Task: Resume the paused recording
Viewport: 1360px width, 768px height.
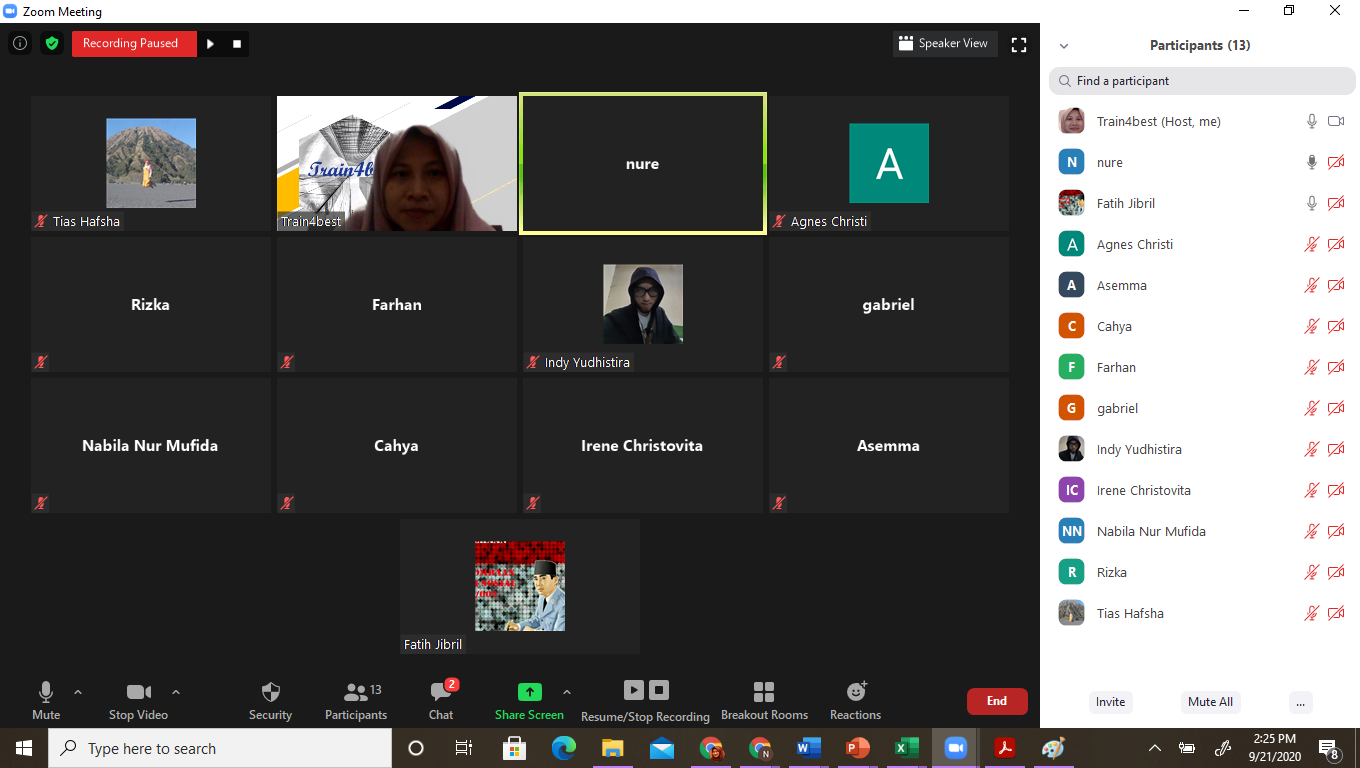Action: click(x=210, y=44)
